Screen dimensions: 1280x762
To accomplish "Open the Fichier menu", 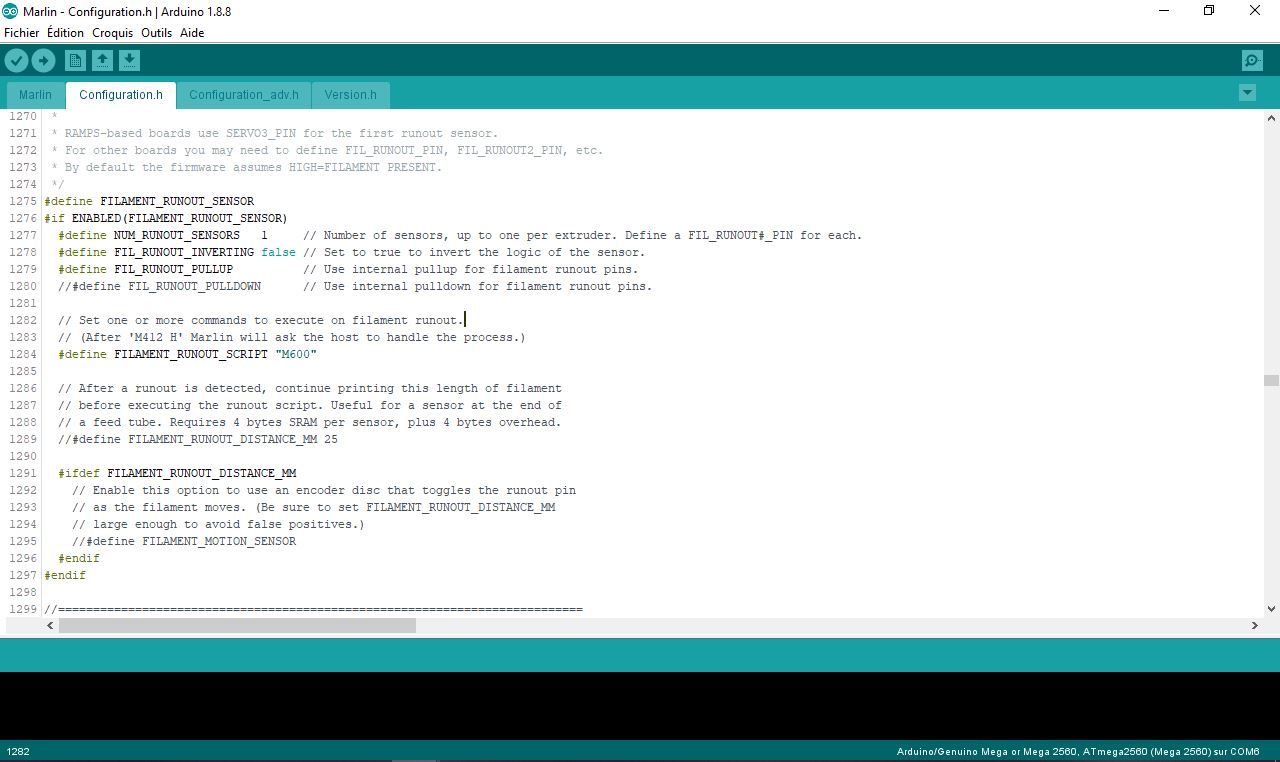I will coord(21,33).
